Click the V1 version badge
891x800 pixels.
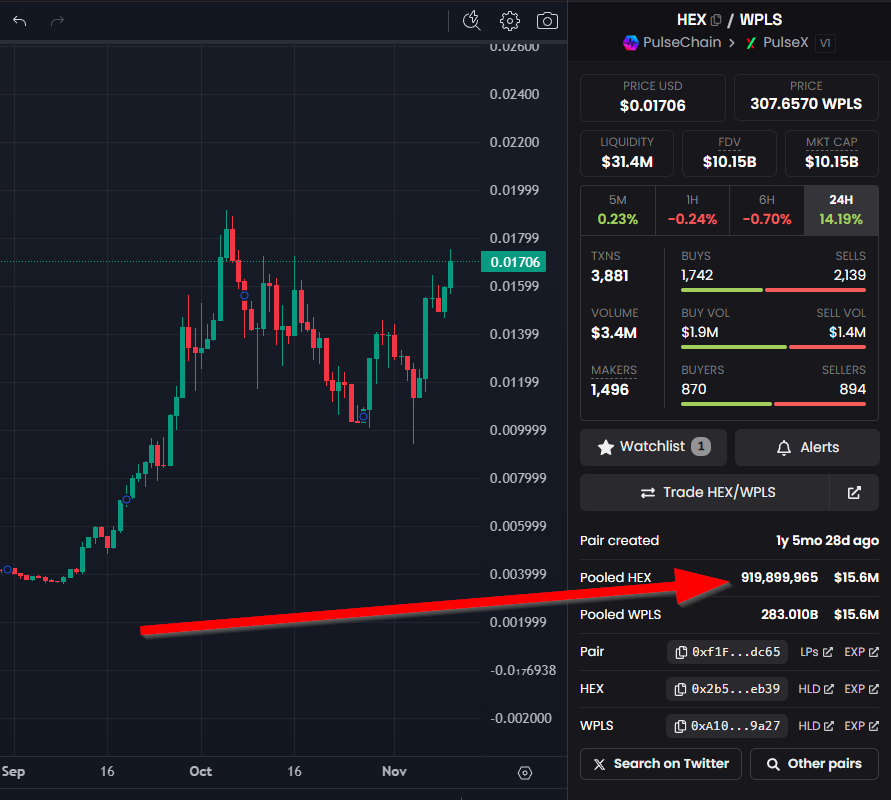point(825,43)
